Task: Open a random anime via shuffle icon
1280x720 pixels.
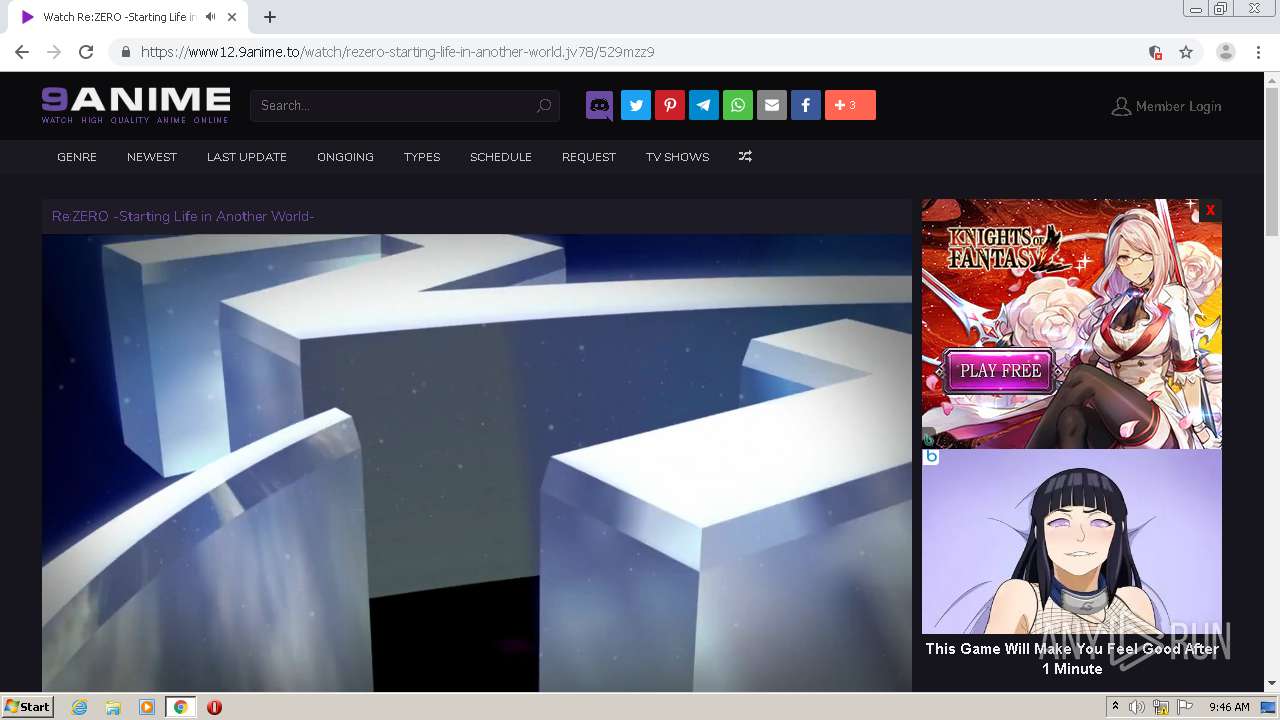Action: [745, 157]
